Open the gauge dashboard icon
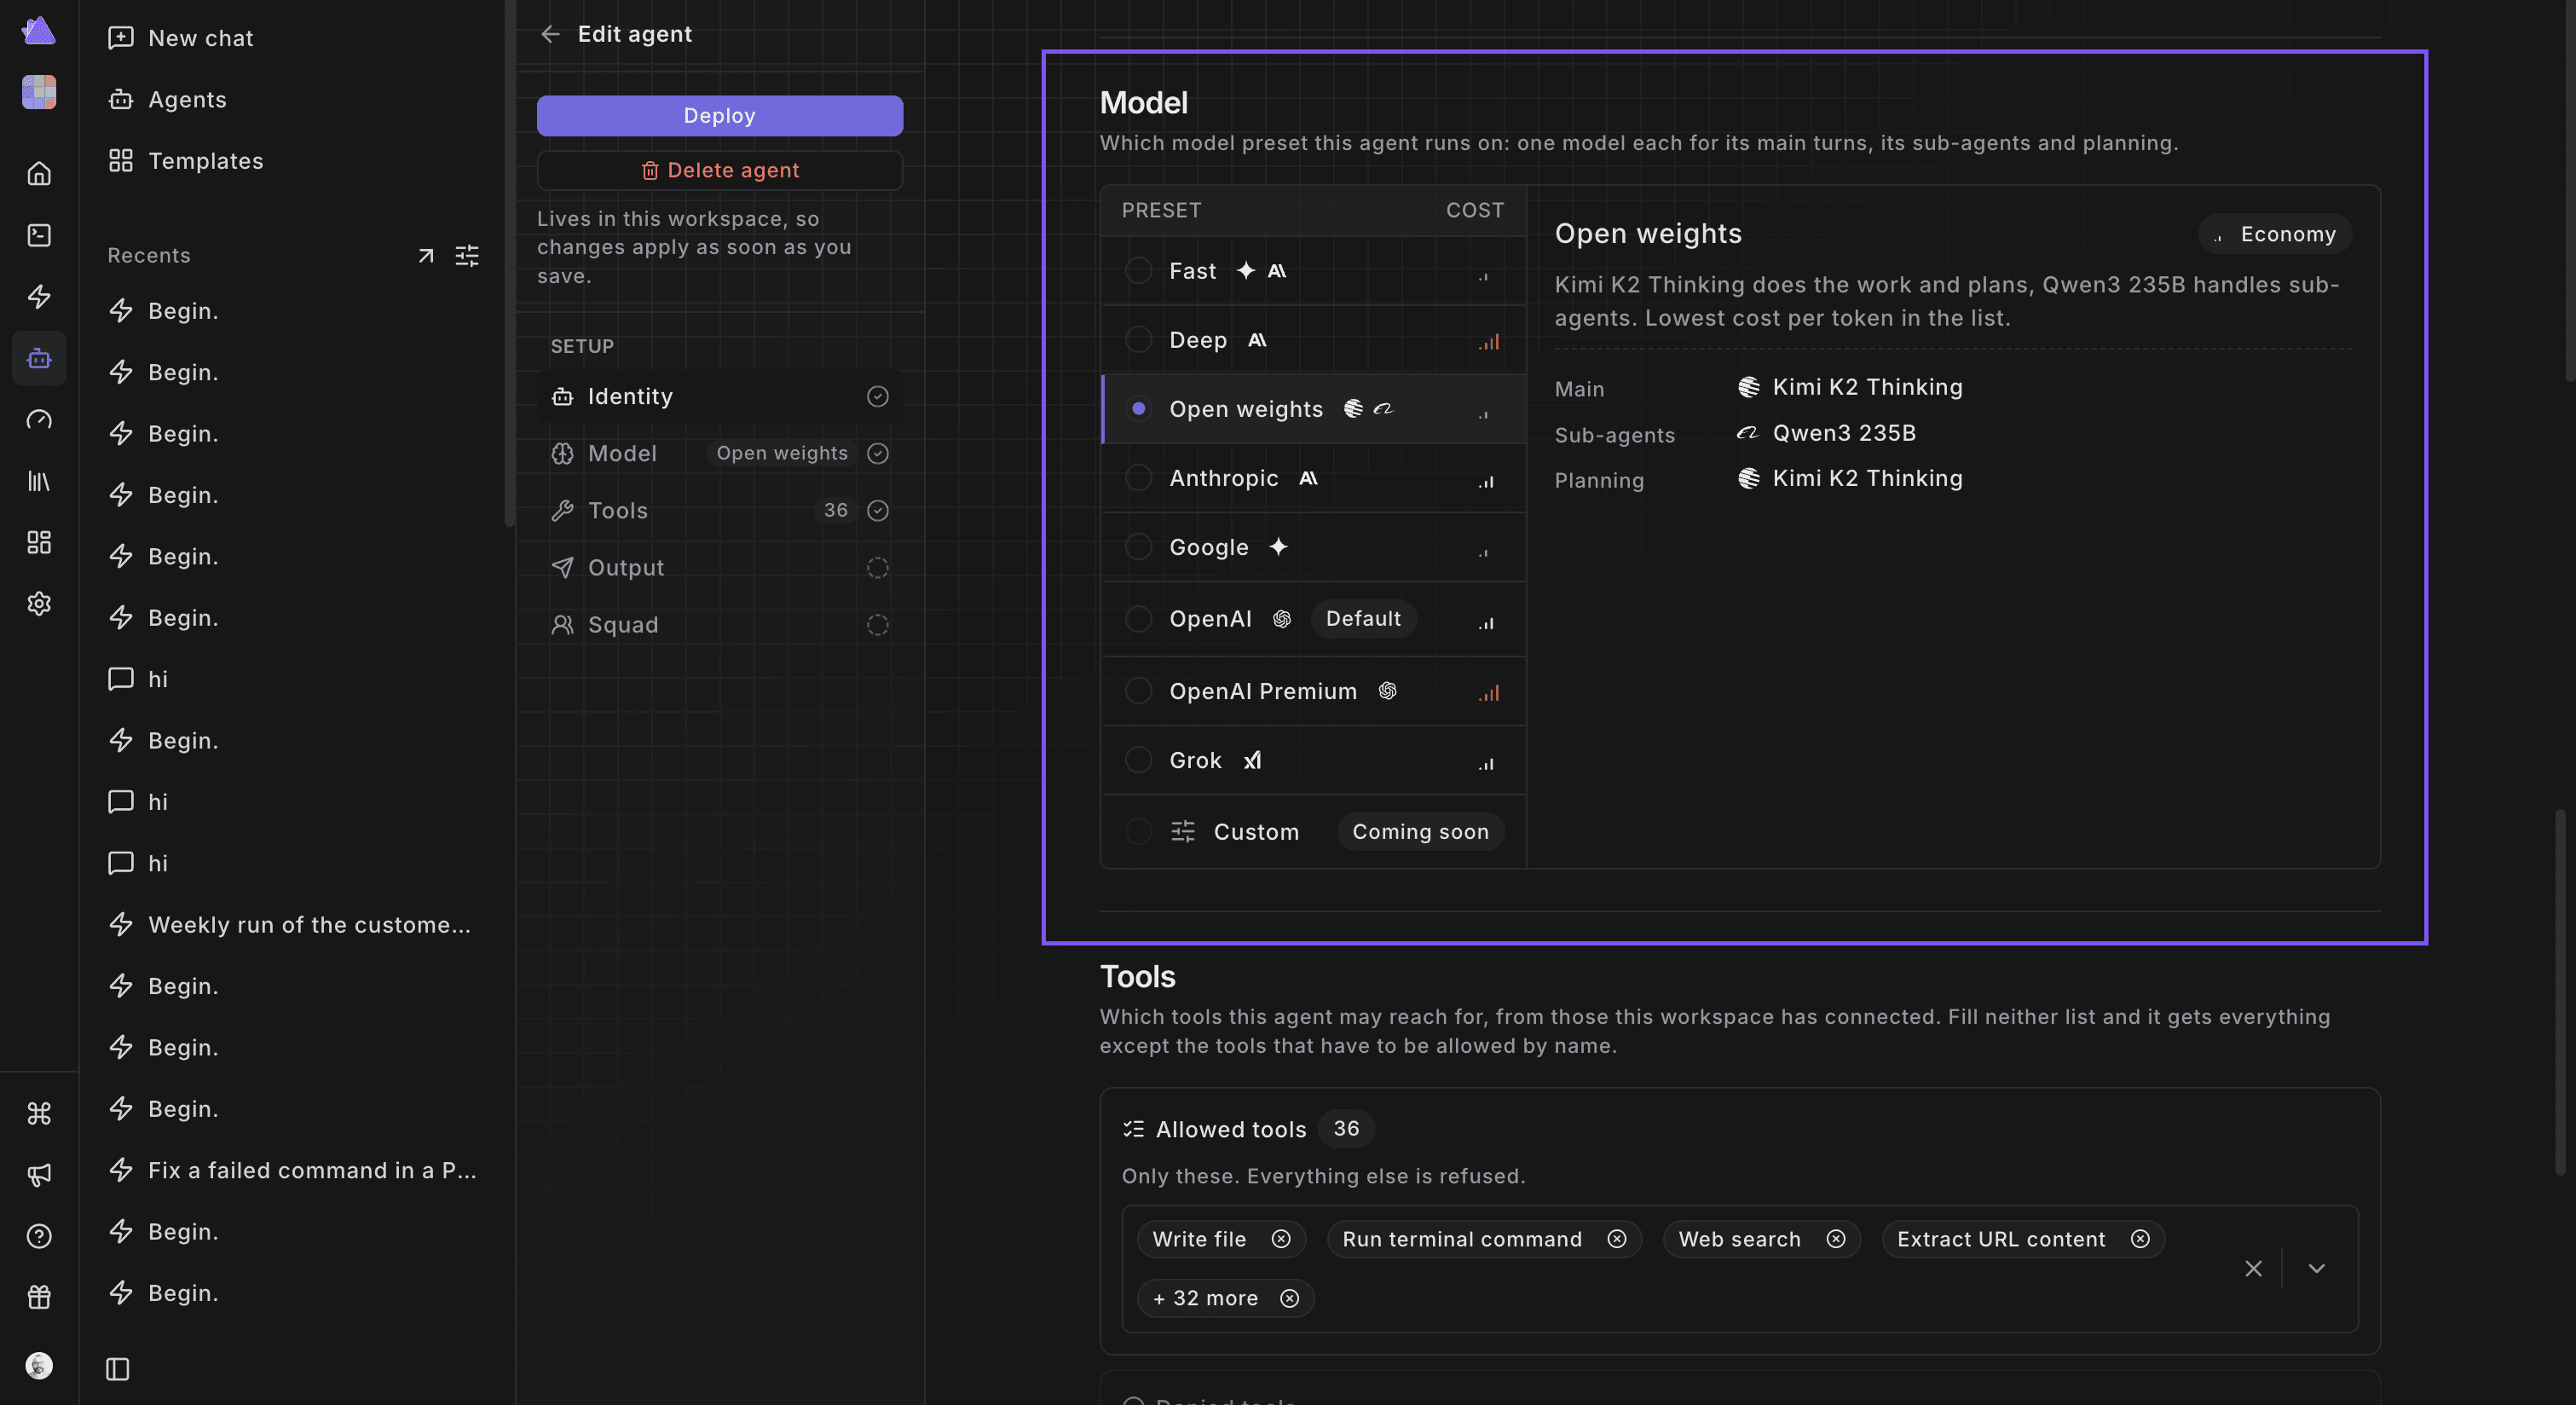Viewport: 2576px width, 1405px height. point(39,419)
